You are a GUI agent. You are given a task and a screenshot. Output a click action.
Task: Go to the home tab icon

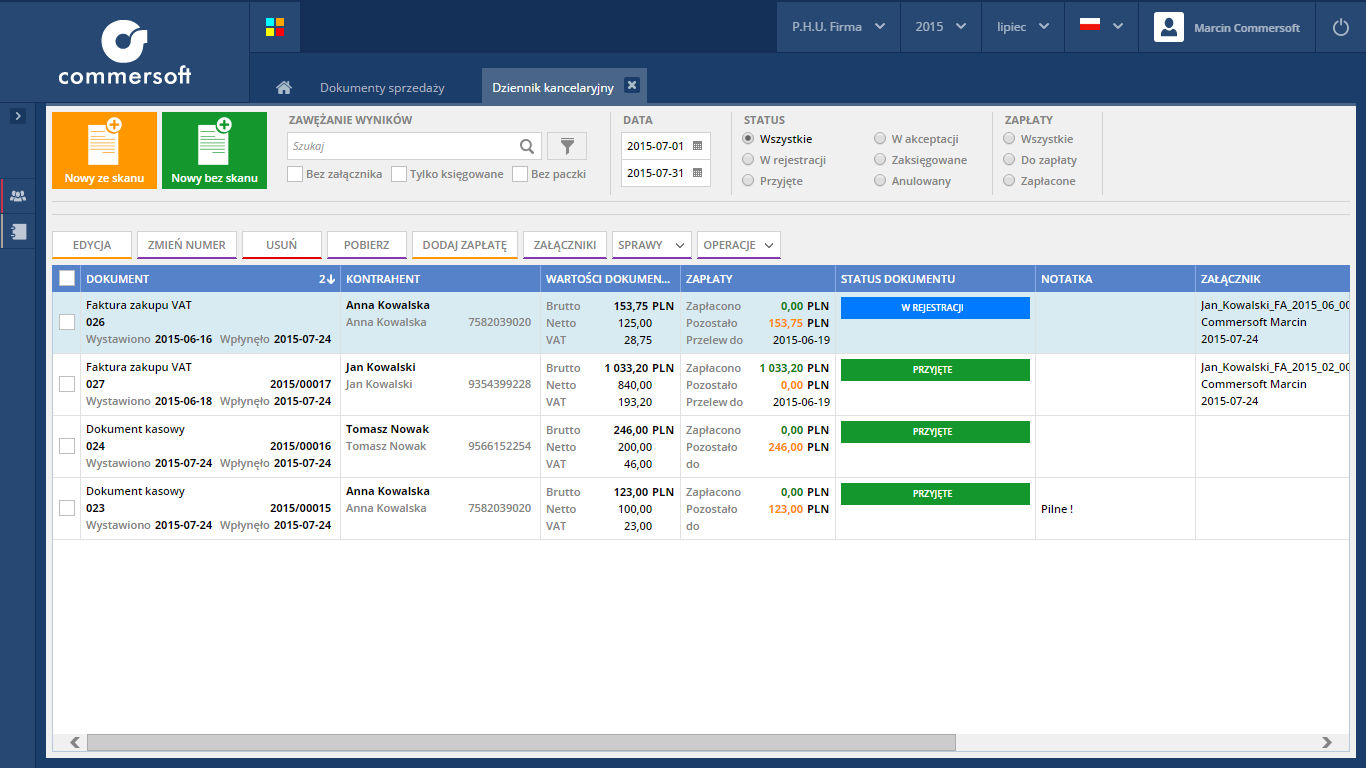pyautogui.click(x=284, y=87)
